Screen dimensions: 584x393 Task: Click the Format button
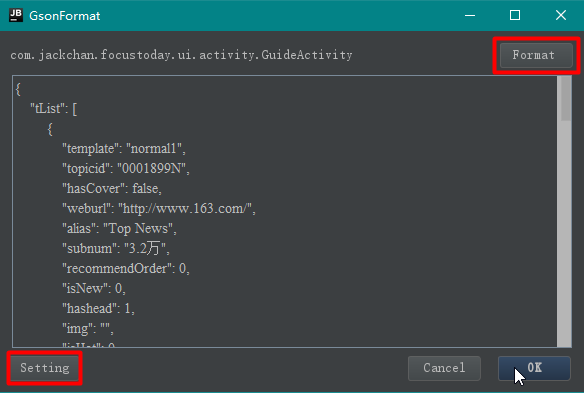[536, 55]
